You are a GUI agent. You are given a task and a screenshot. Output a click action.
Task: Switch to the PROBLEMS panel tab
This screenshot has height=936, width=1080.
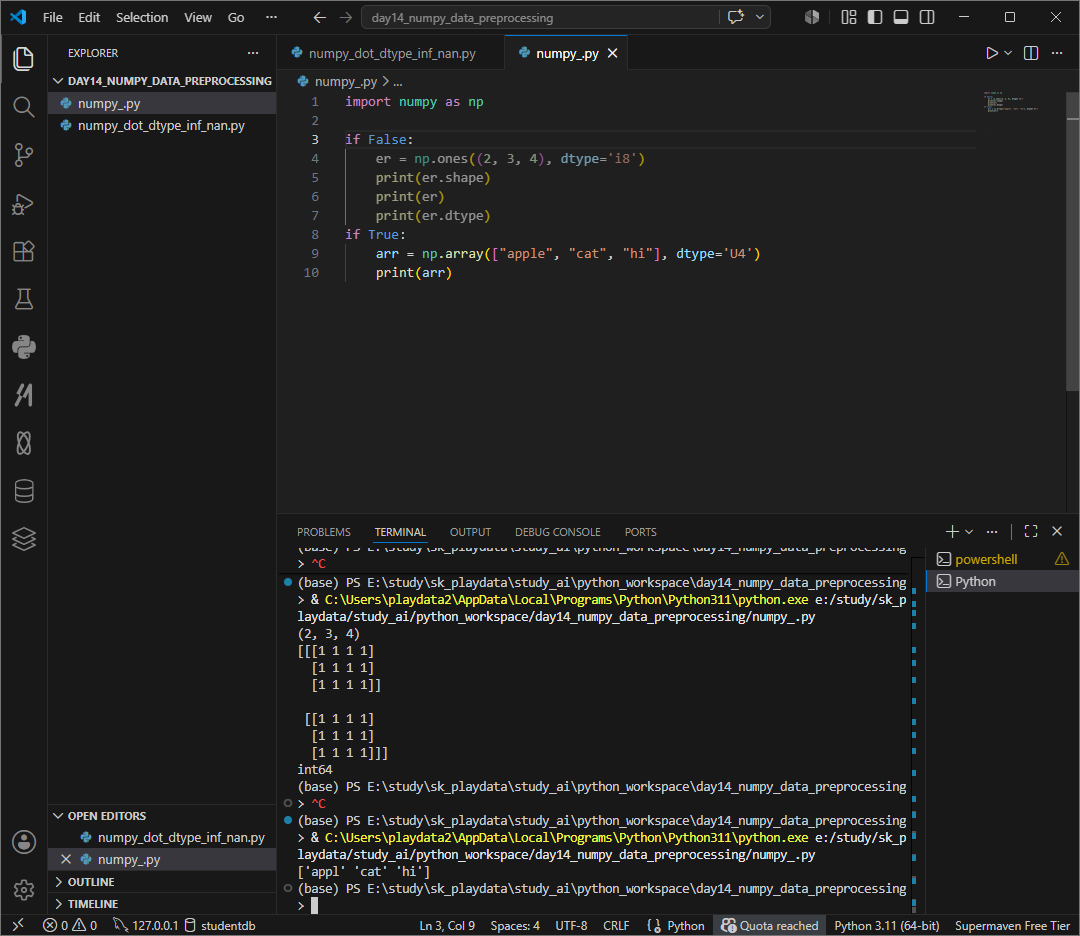coord(324,532)
